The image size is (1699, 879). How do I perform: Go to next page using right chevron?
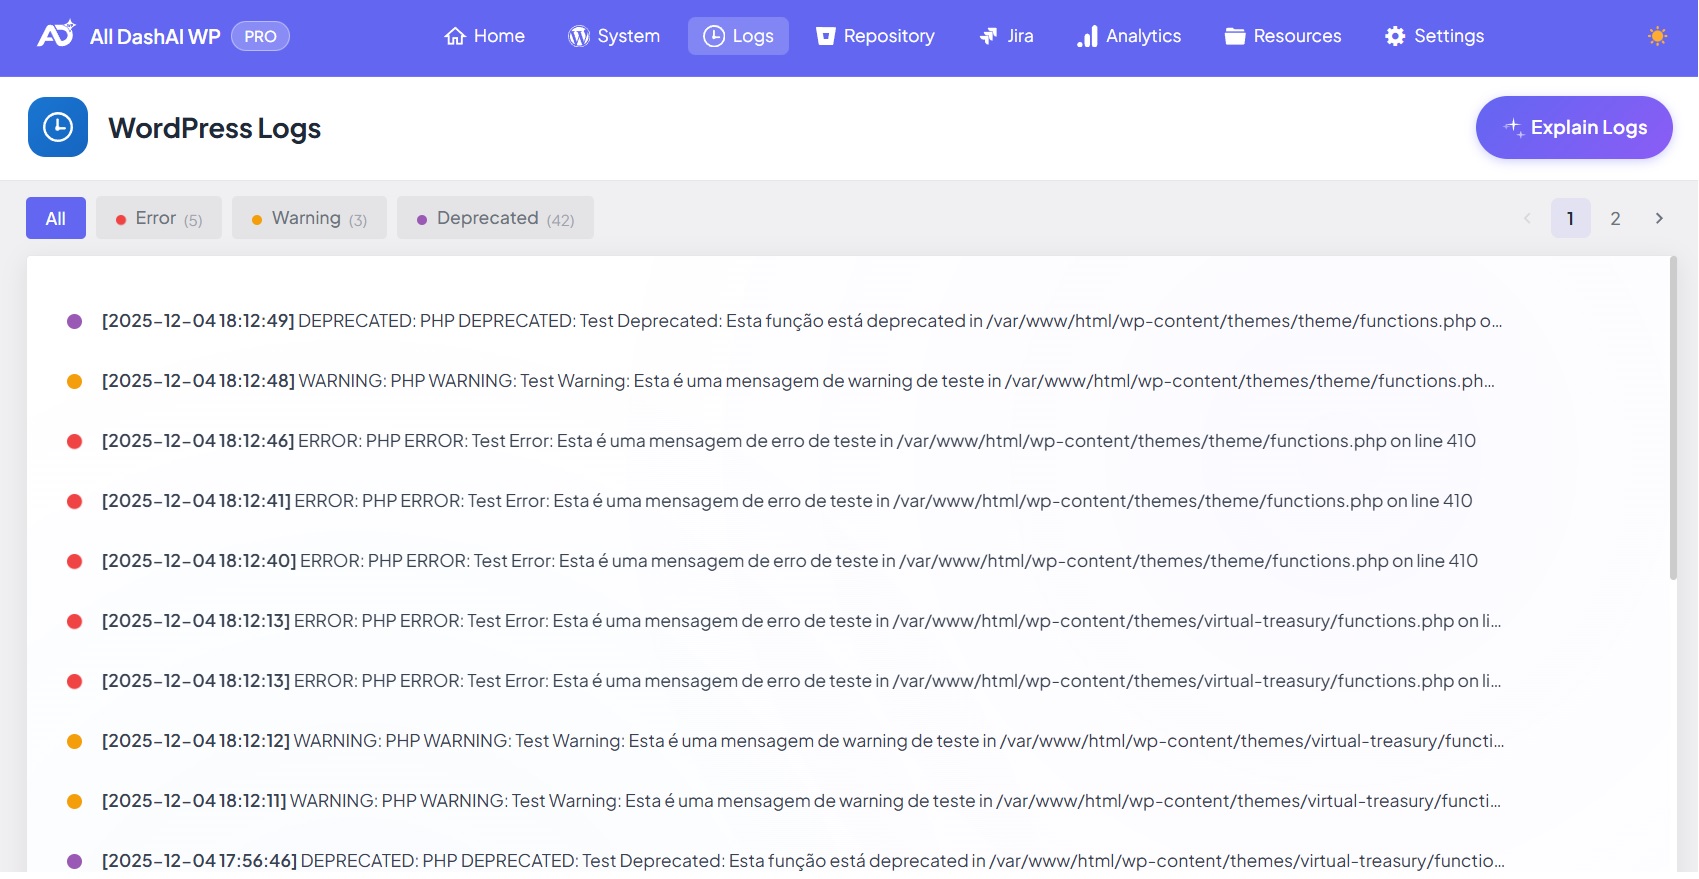(1659, 218)
